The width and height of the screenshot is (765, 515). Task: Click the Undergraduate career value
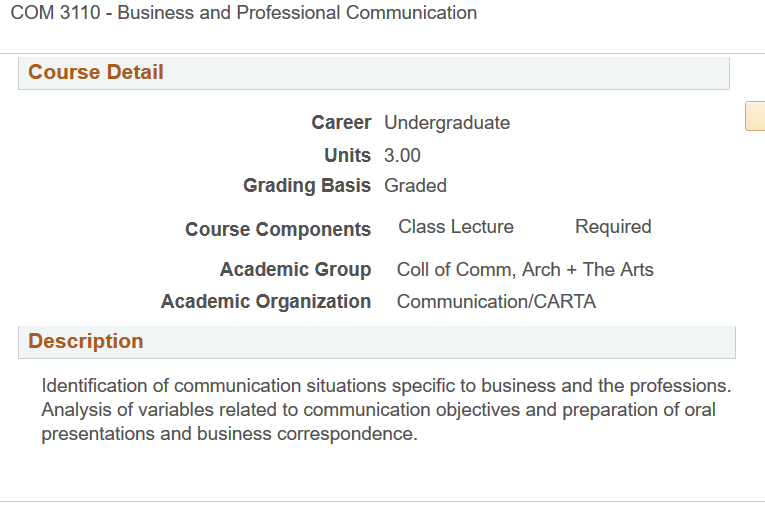[x=447, y=123]
